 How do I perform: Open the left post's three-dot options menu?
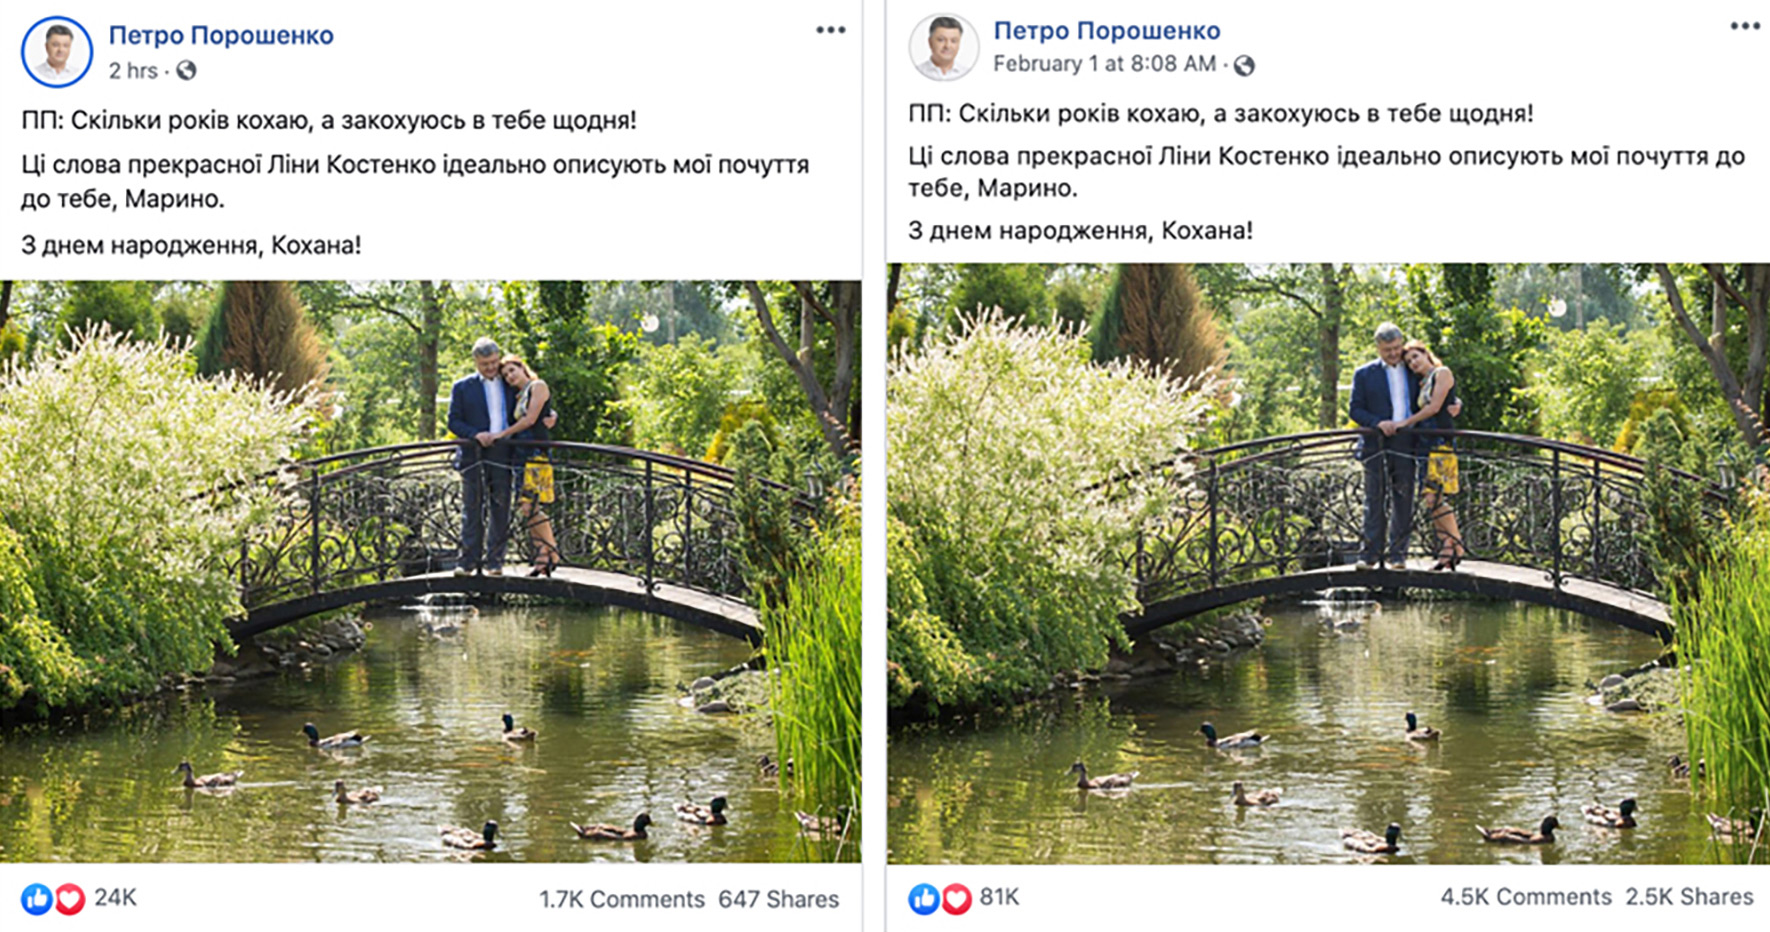[x=830, y=30]
